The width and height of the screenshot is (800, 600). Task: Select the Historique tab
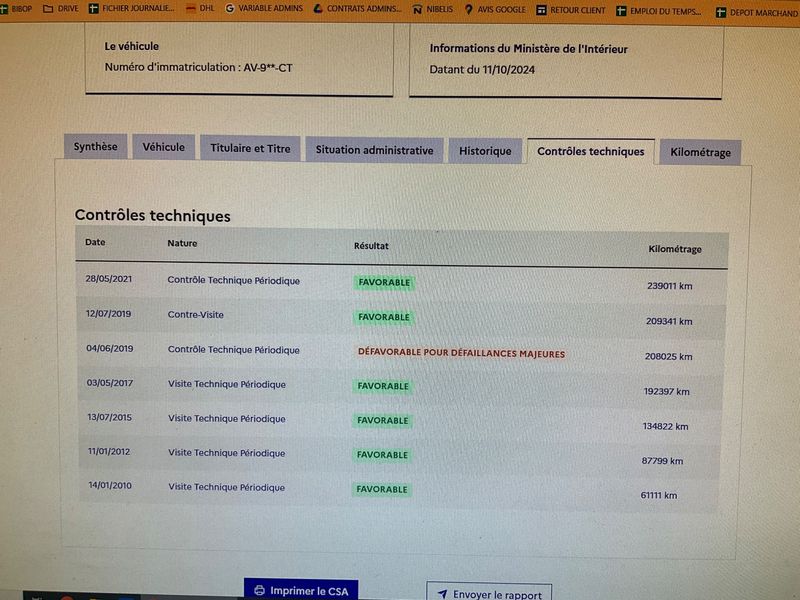pyautogui.click(x=485, y=151)
